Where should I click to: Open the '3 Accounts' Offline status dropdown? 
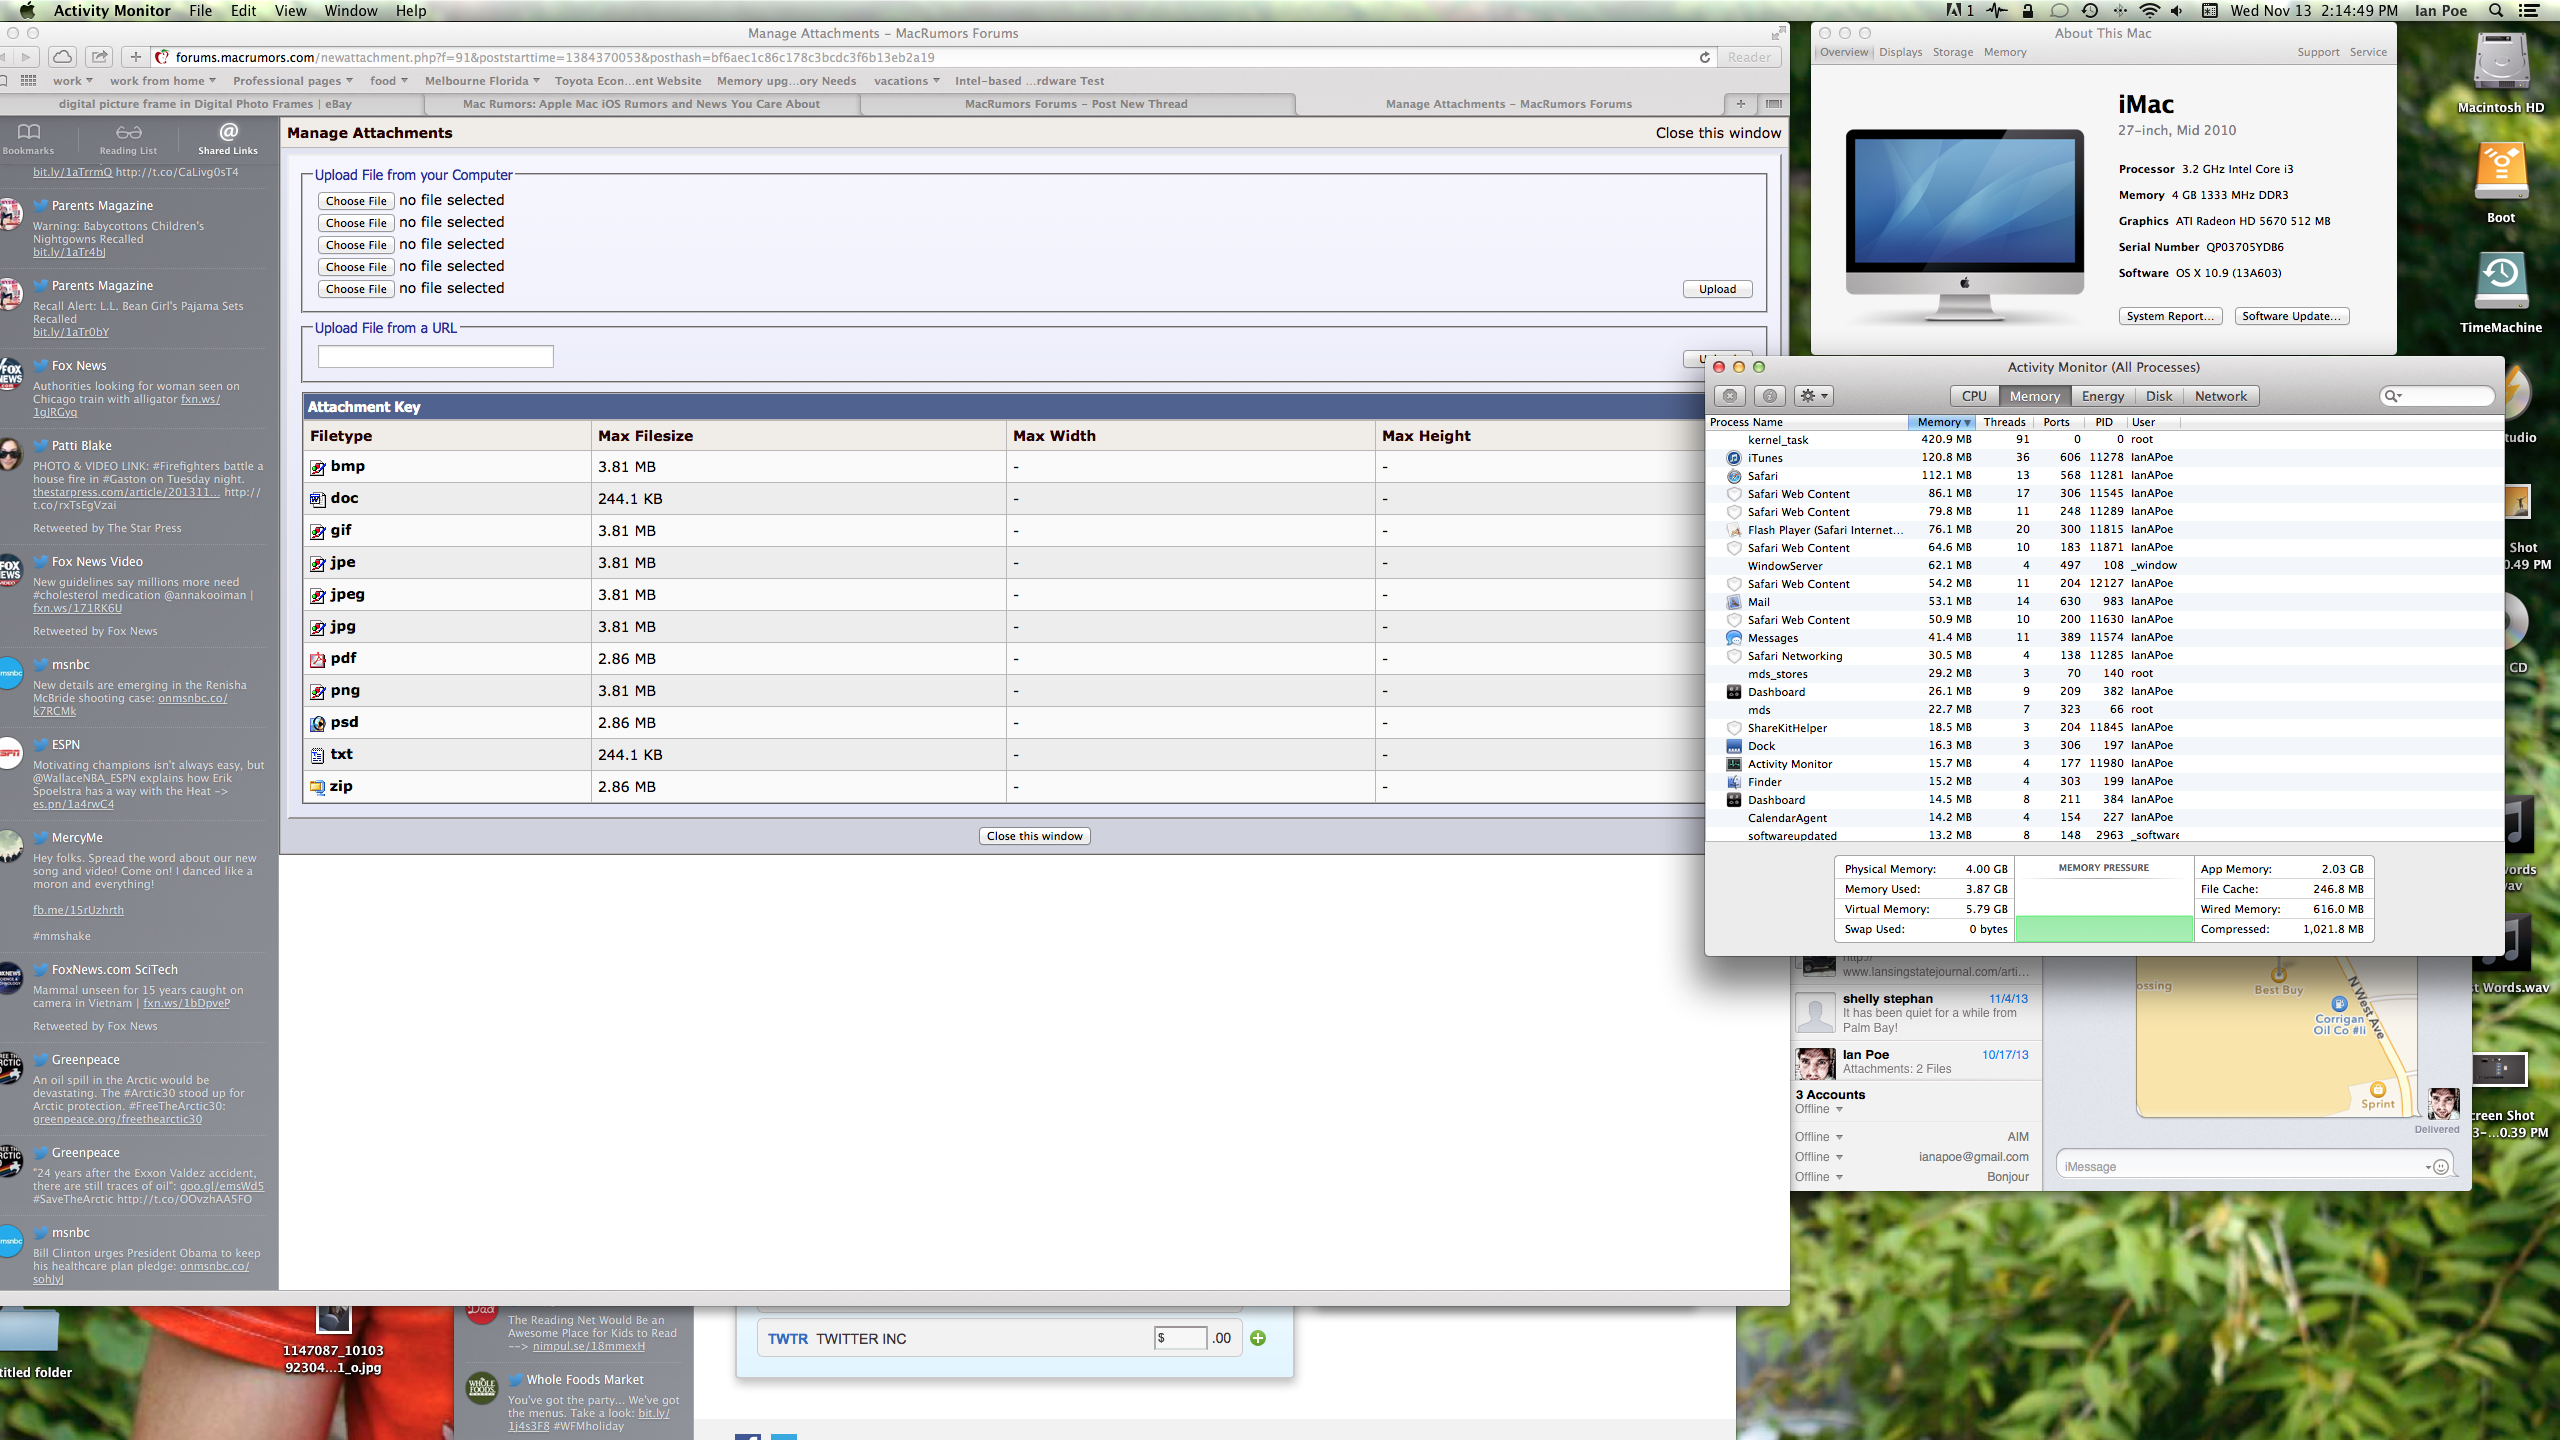point(1818,1109)
